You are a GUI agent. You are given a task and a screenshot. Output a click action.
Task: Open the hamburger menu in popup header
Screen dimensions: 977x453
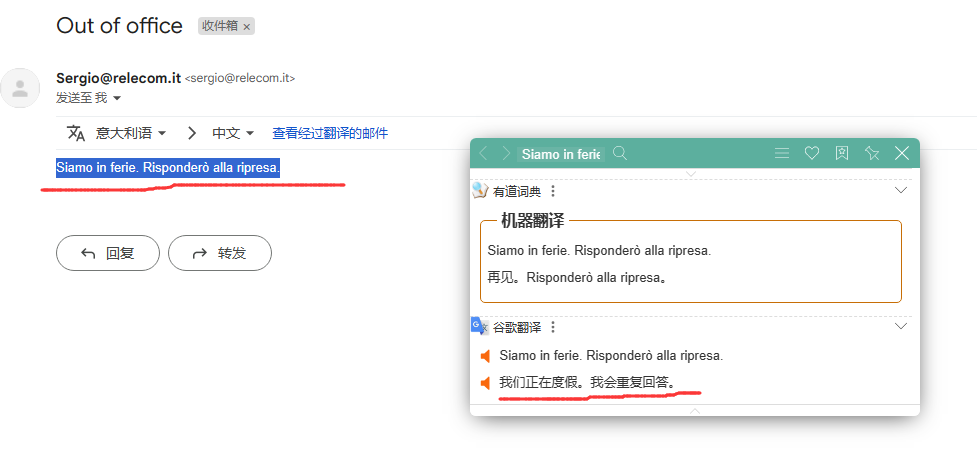(782, 153)
